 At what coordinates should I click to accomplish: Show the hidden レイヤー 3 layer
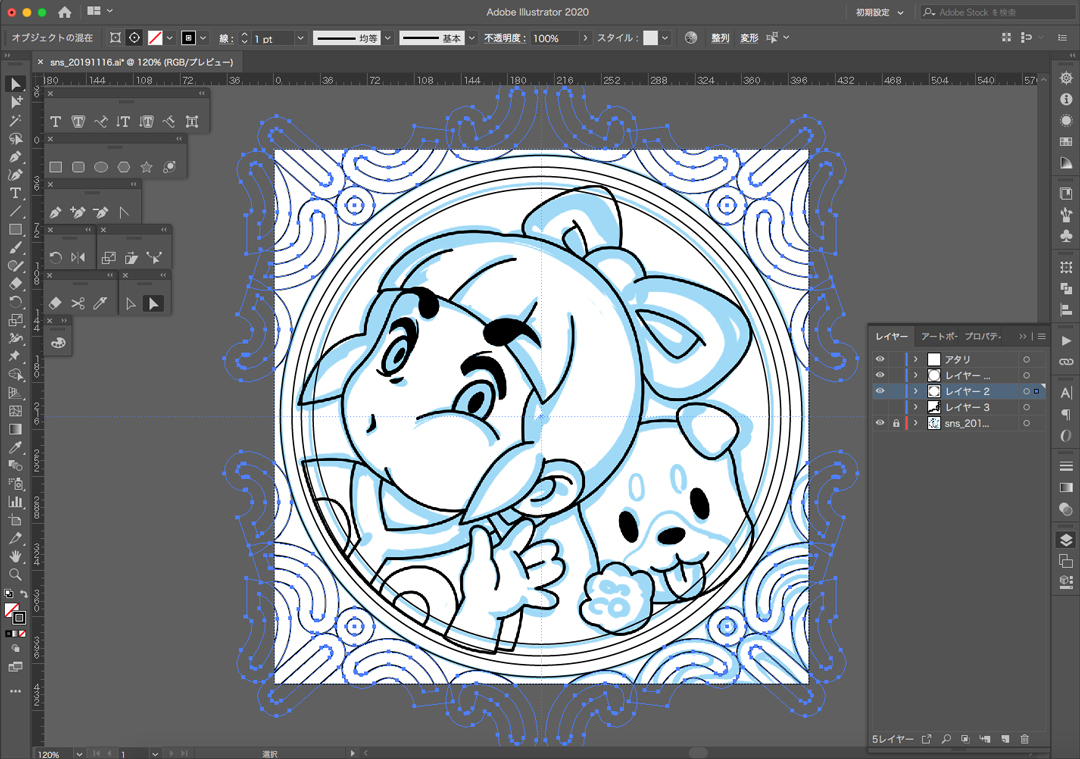click(x=880, y=407)
